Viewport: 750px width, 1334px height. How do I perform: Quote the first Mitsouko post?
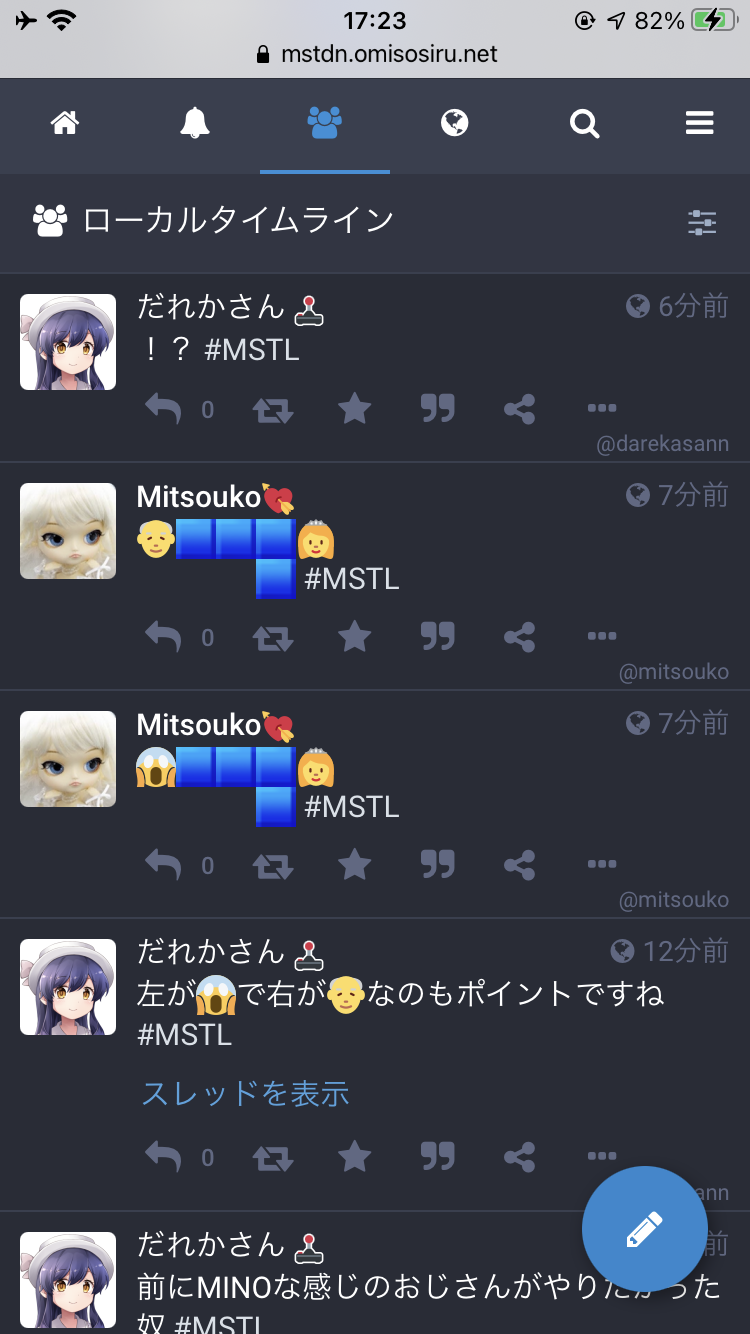click(437, 636)
